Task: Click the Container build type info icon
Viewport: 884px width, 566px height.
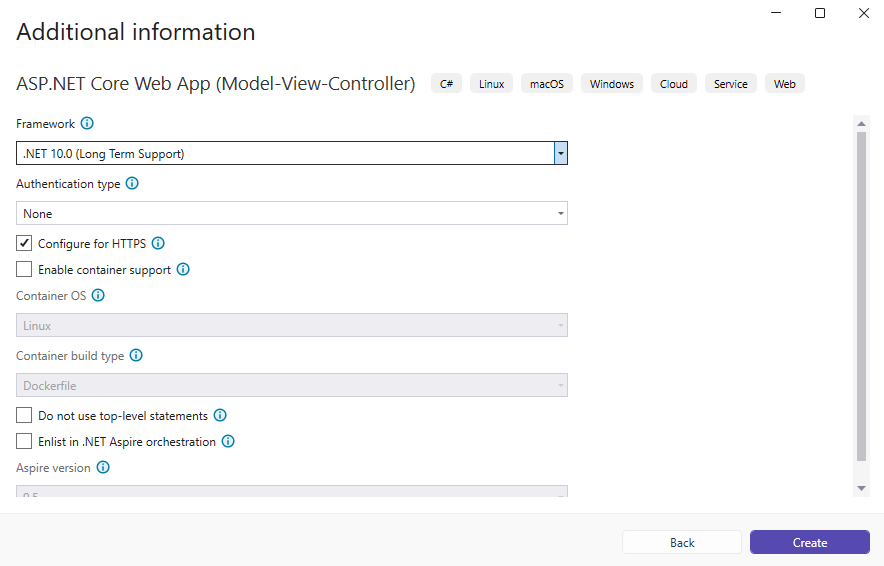Action: pos(136,356)
